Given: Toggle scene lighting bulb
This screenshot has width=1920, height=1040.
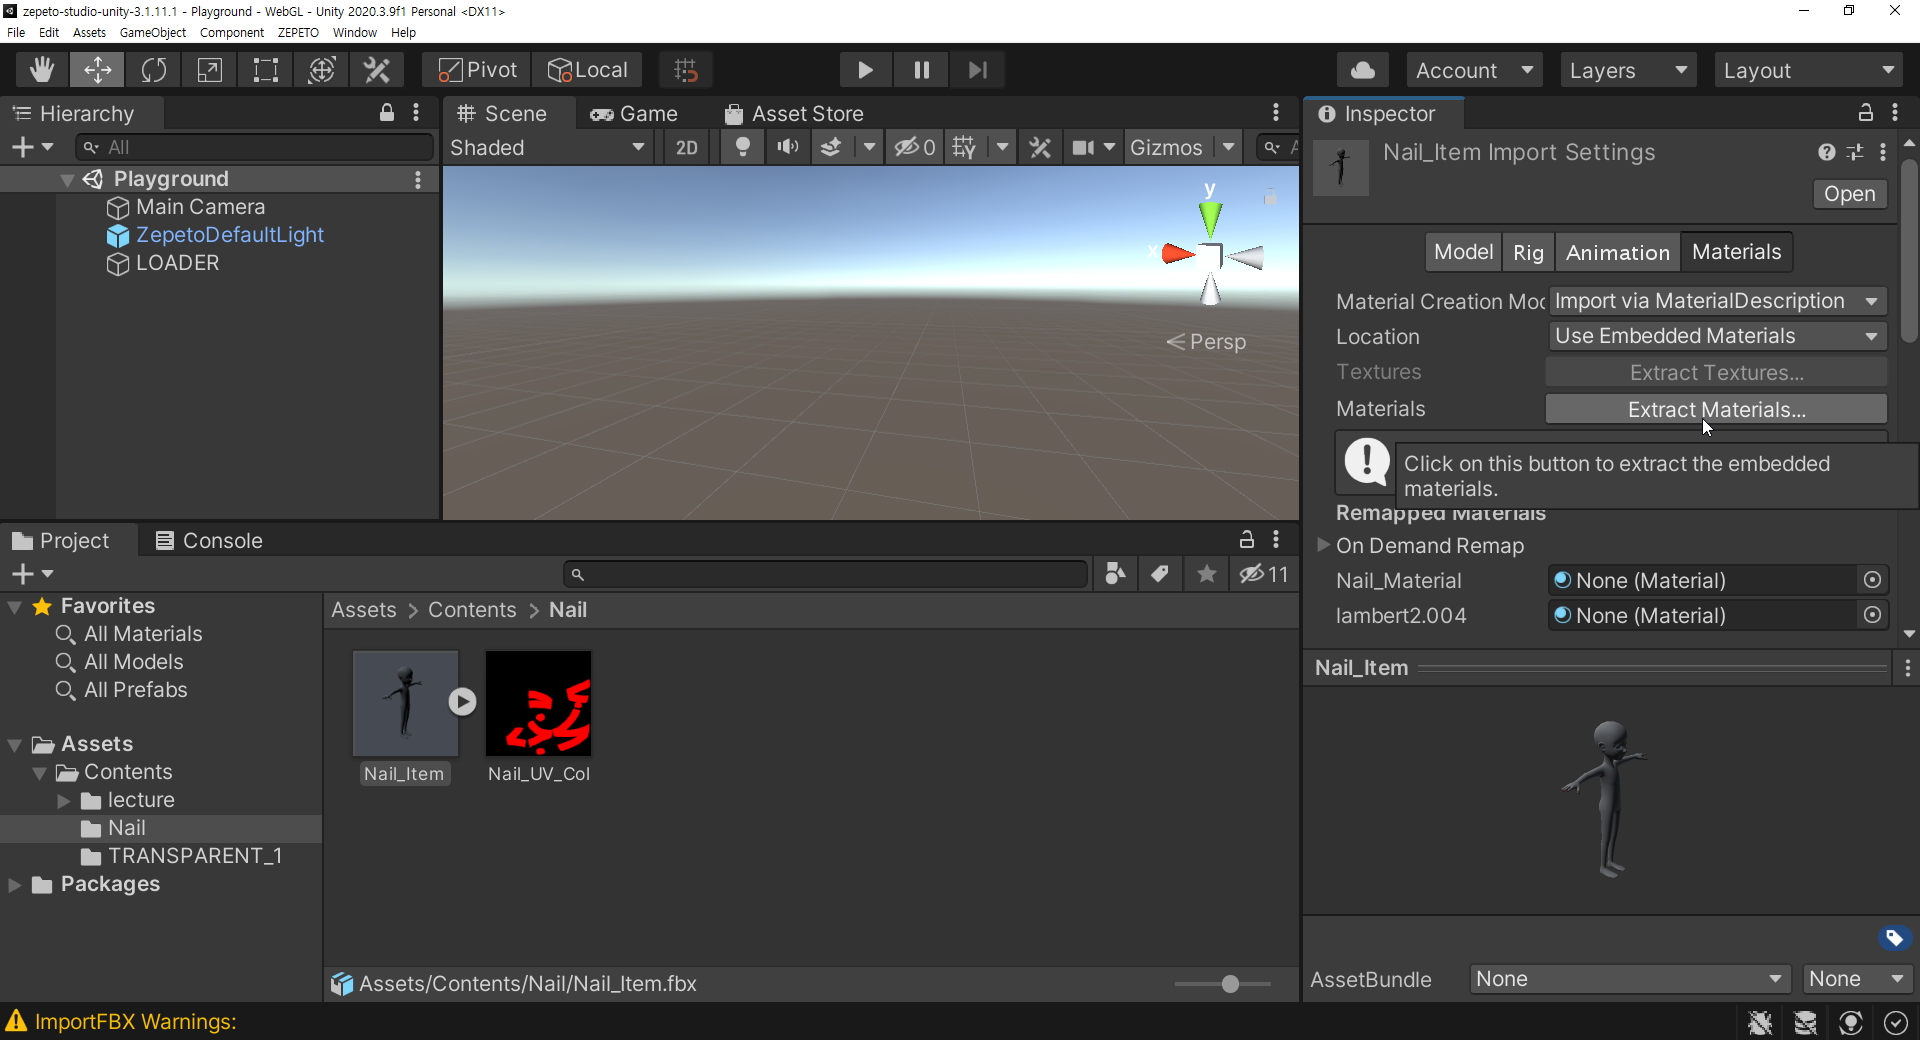Looking at the screenshot, I should click(x=742, y=148).
